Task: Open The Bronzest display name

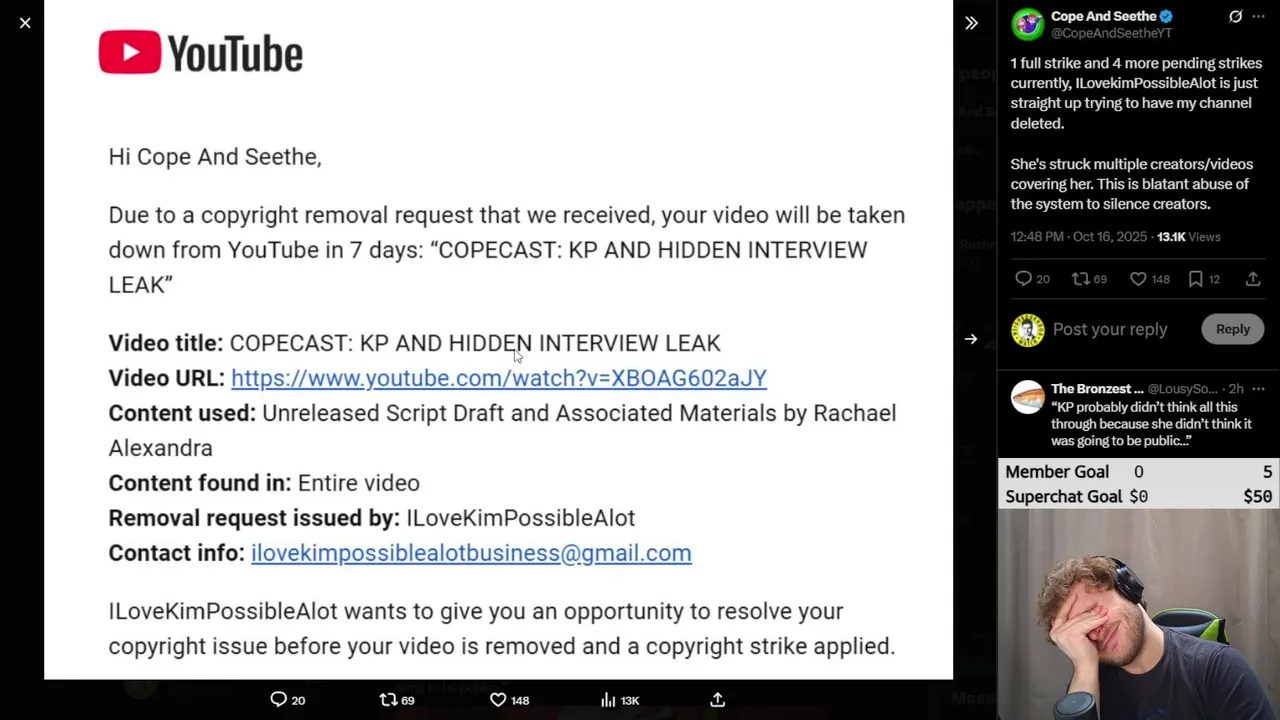Action: point(1097,389)
